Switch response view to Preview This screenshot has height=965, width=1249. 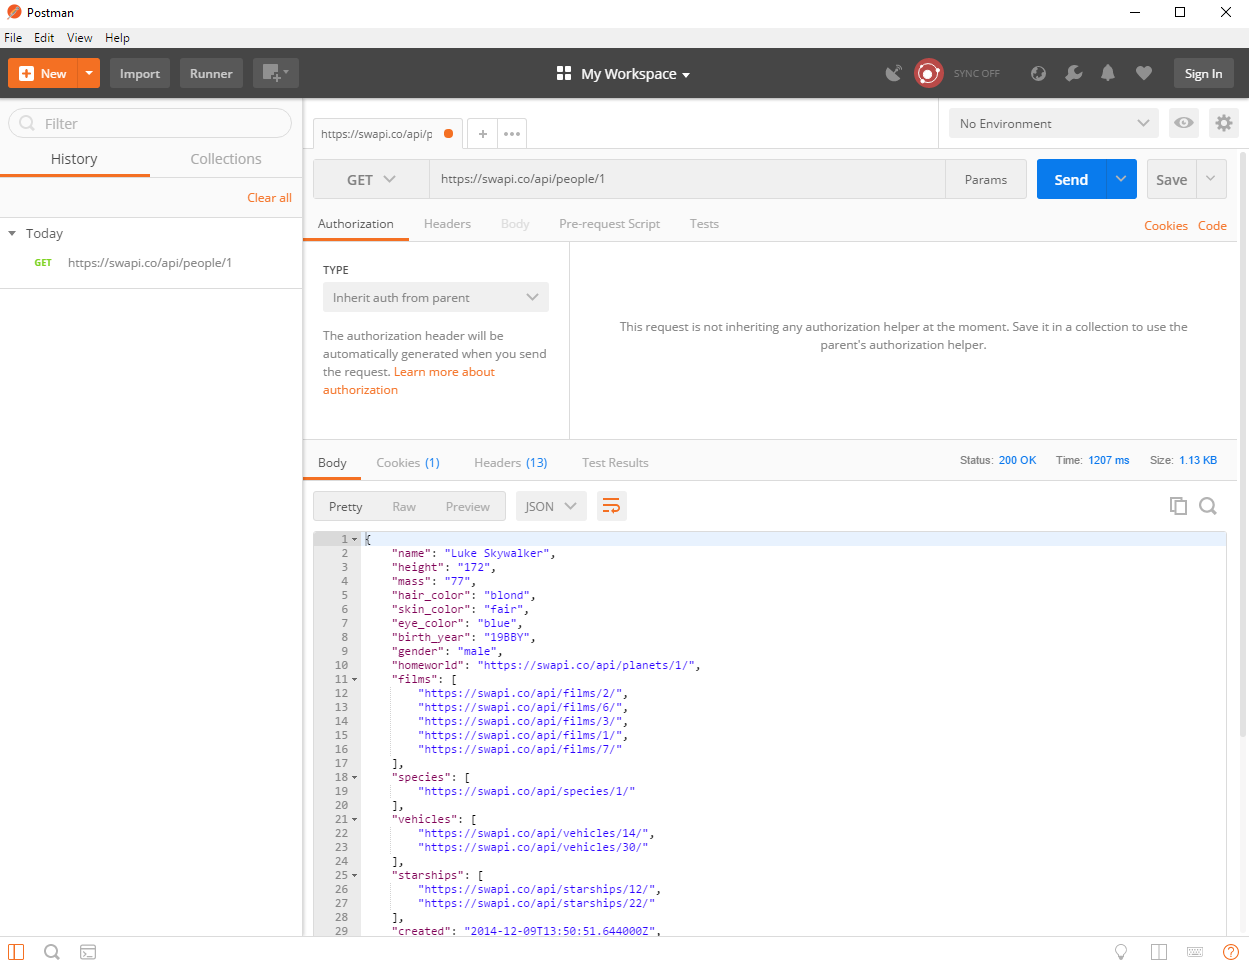tap(467, 507)
